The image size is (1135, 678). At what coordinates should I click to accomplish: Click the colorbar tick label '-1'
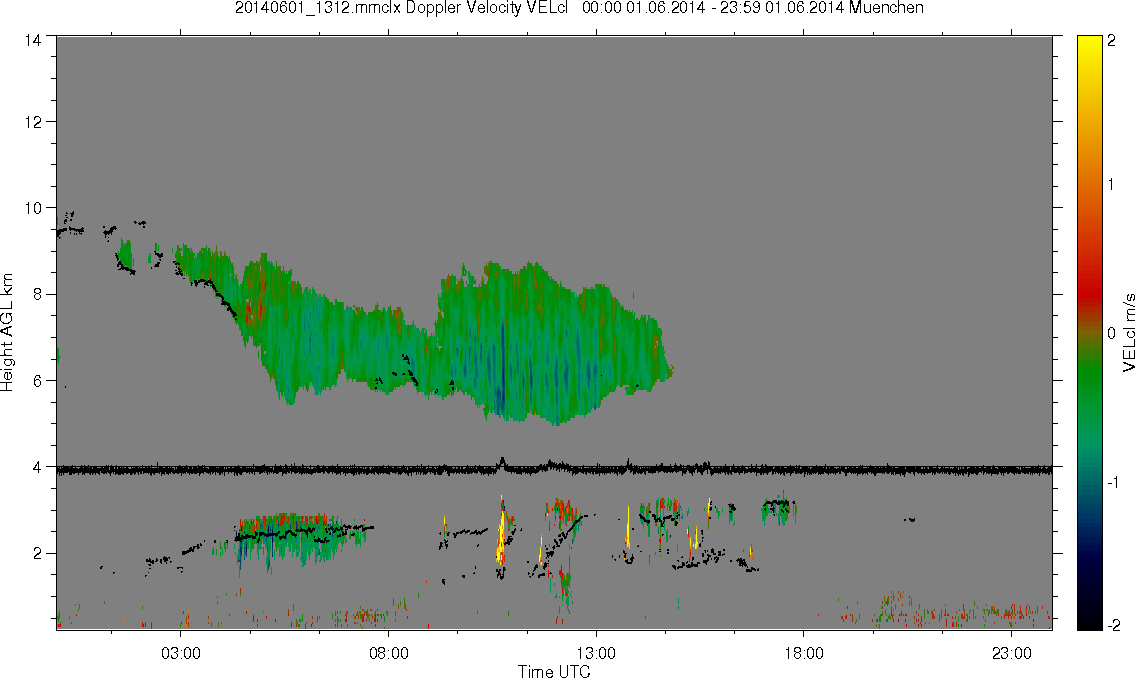tap(1111, 483)
